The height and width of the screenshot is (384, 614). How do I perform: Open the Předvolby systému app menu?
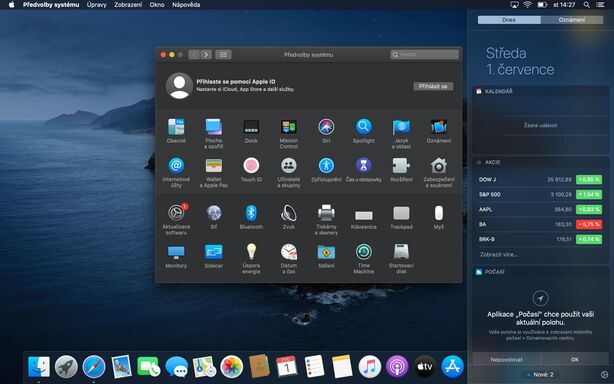[x=51, y=5]
